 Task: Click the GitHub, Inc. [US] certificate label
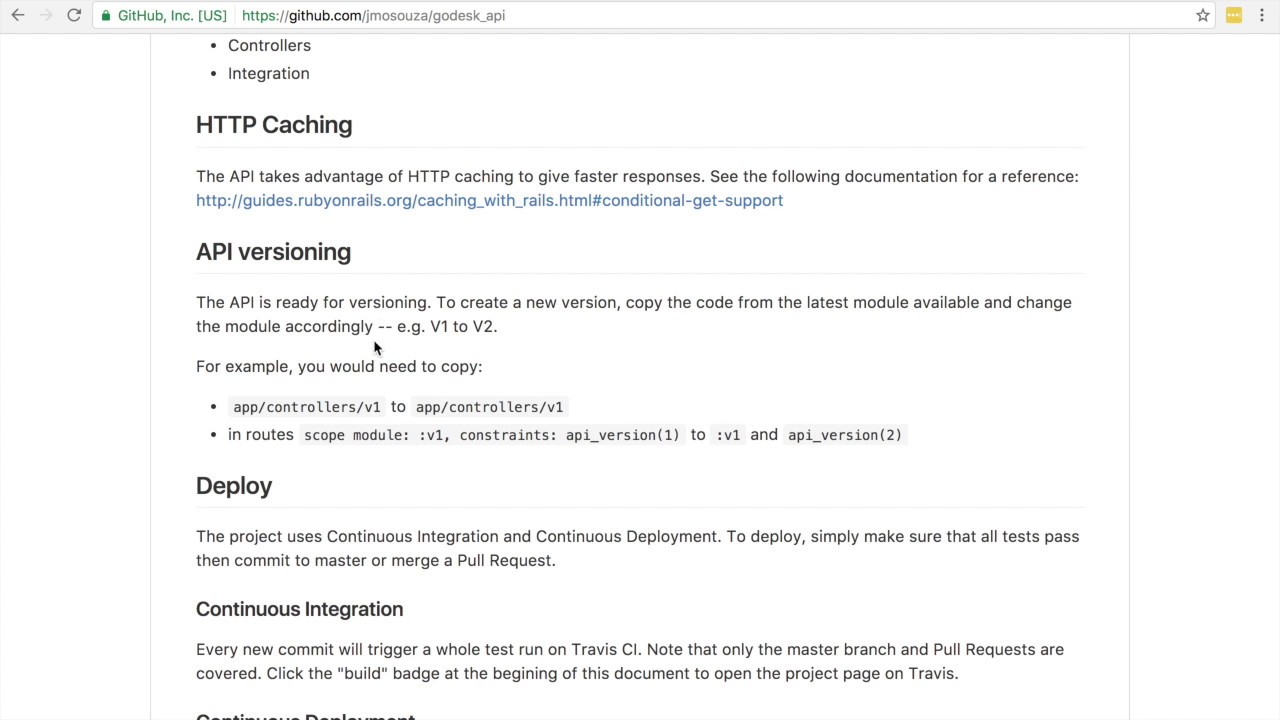coord(172,16)
